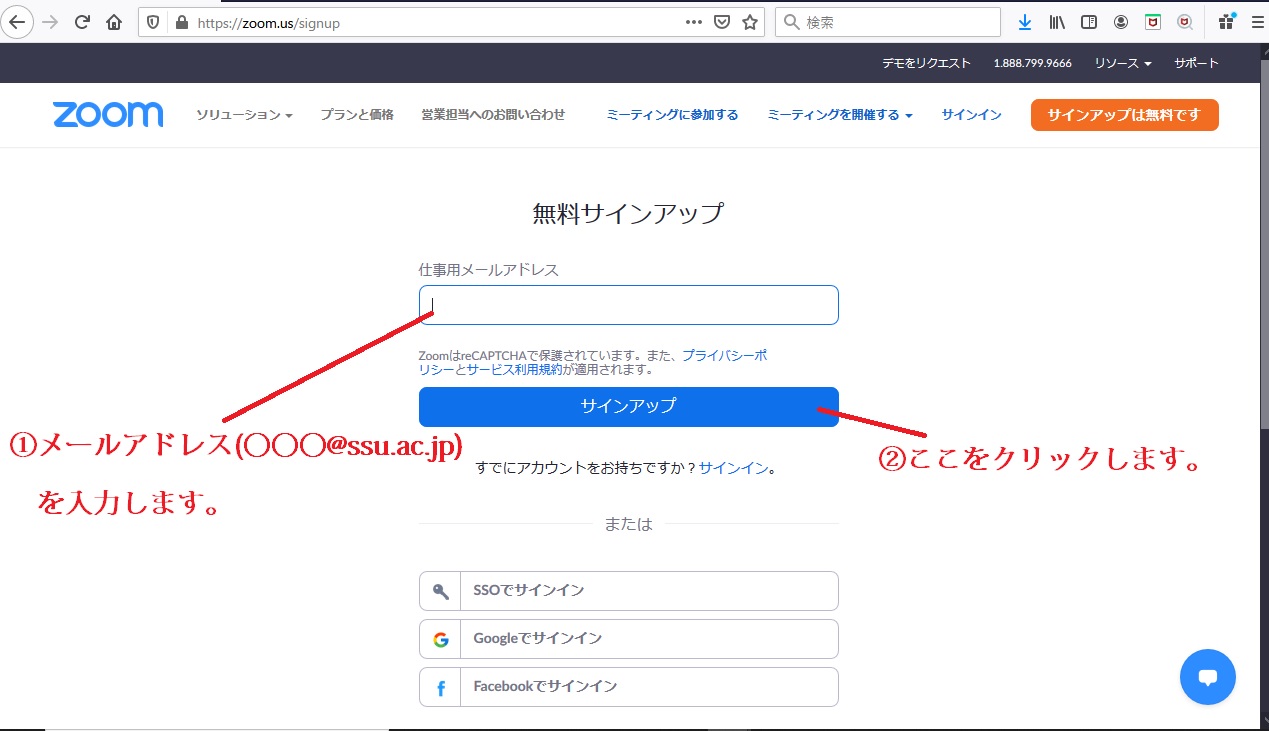Viewport: 1269px width, 731px height.
Task: Focus the 仕事用メールアドレス email field
Action: [x=628, y=305]
